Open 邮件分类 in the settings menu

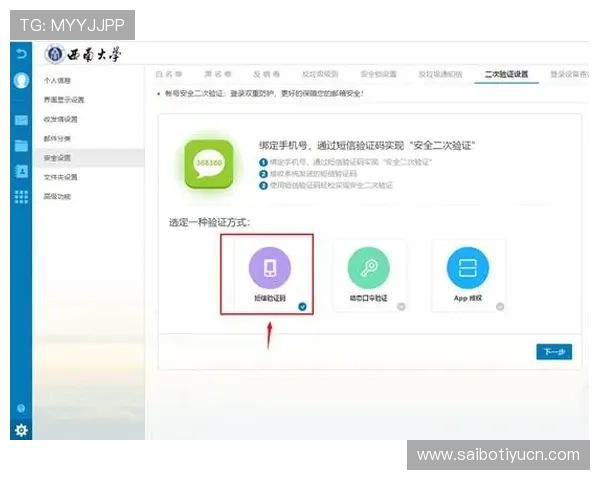coord(57,139)
